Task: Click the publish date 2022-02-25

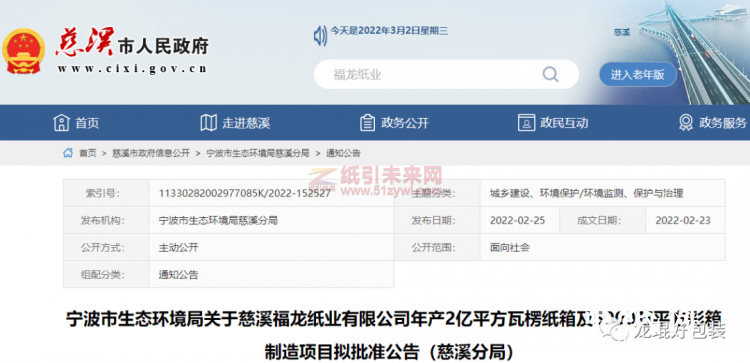Action: point(518,220)
